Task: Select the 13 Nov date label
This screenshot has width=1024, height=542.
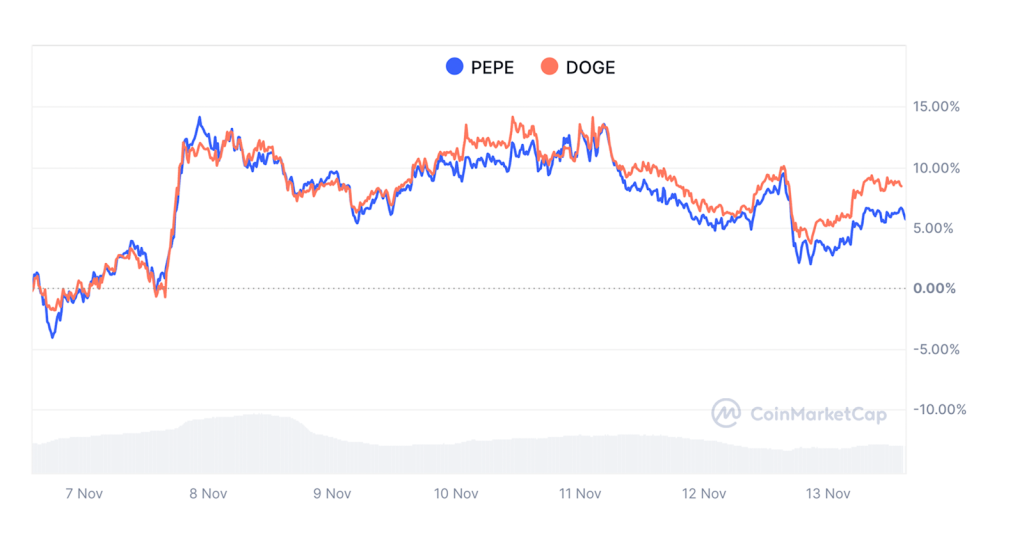Action: [x=827, y=493]
